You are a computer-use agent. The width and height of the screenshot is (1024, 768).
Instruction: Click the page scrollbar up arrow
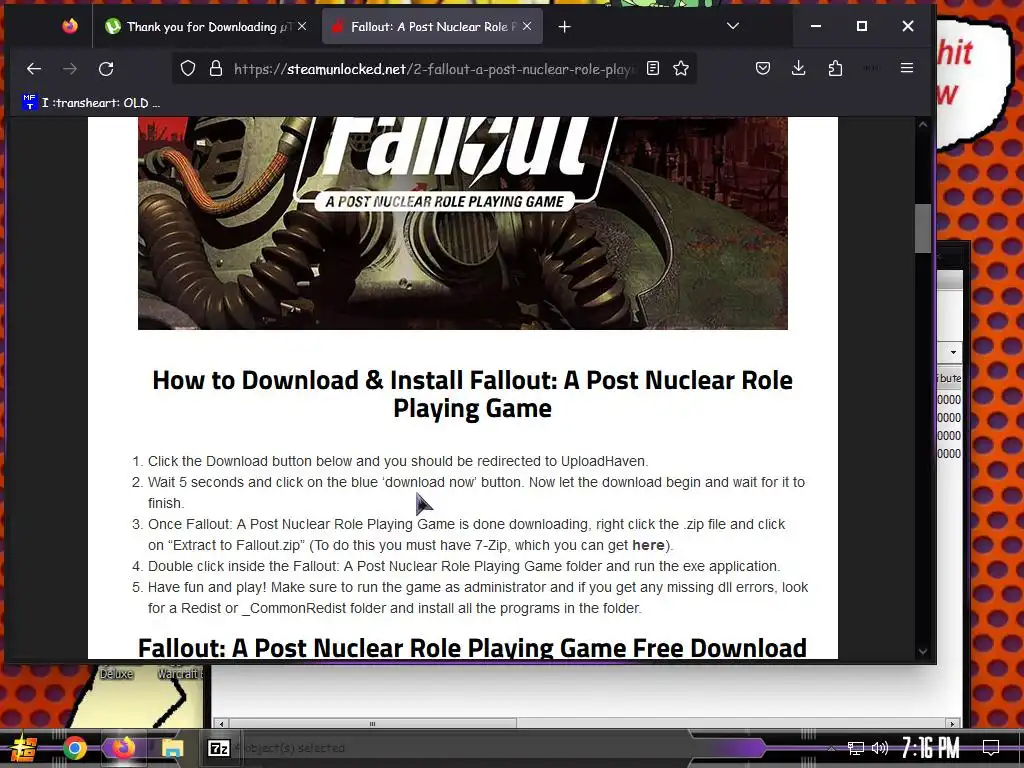pos(922,125)
